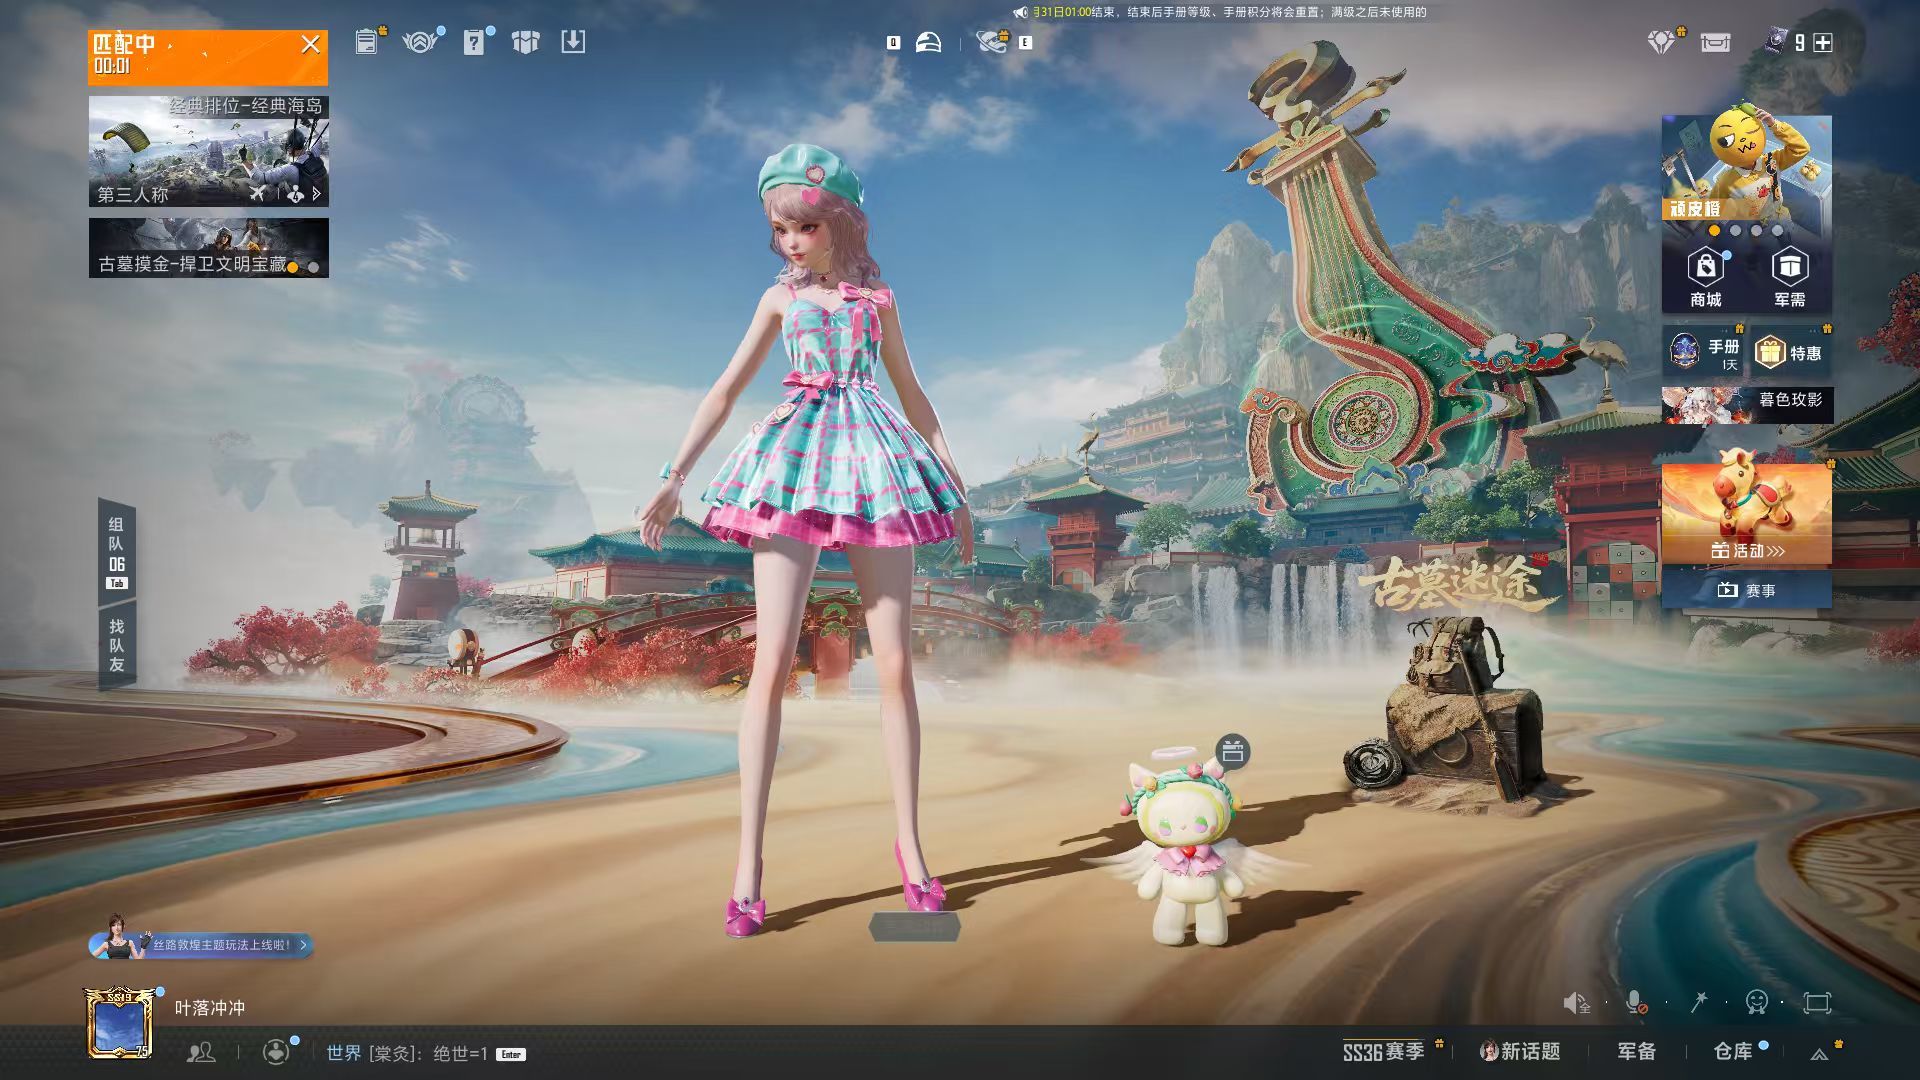Click the magic wand icon
The image size is (1920, 1080).
[1699, 1002]
